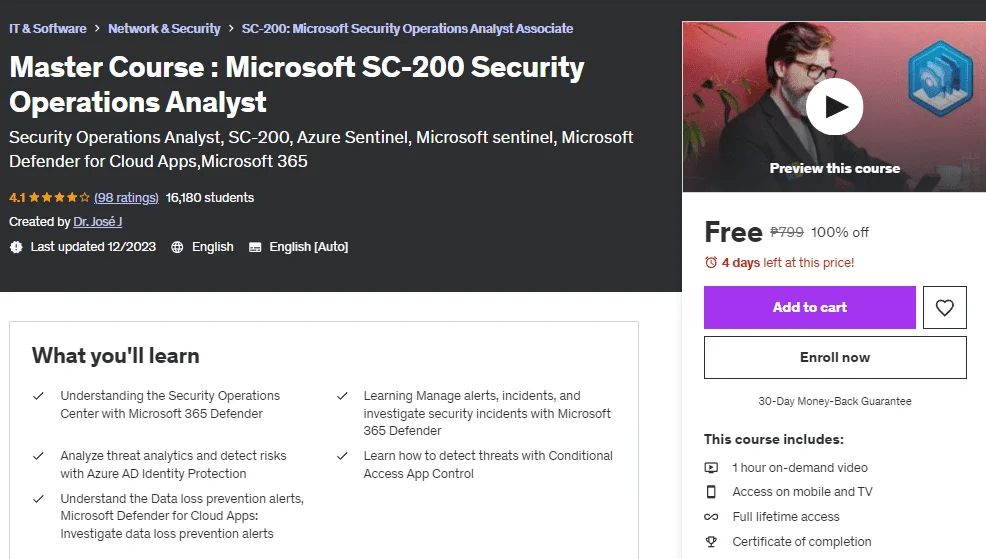The width and height of the screenshot is (986, 559).
Task: Click the chevron after IT & Software breadcrumb
Action: [97, 28]
